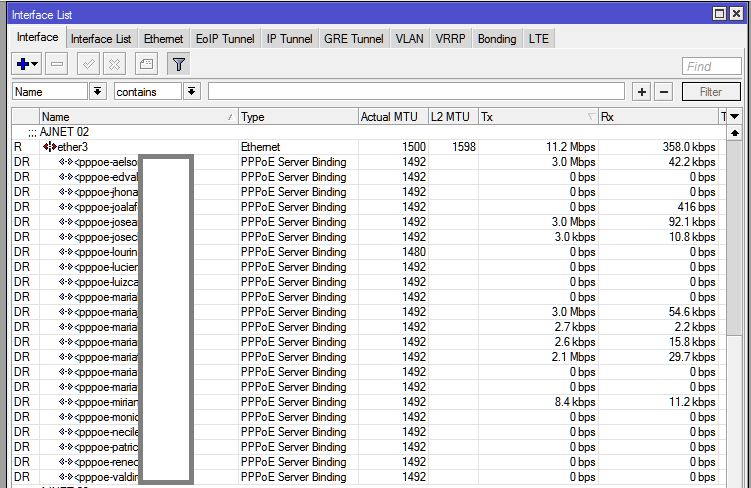Click the pppoe-luizca row interface icon

(x=66, y=282)
